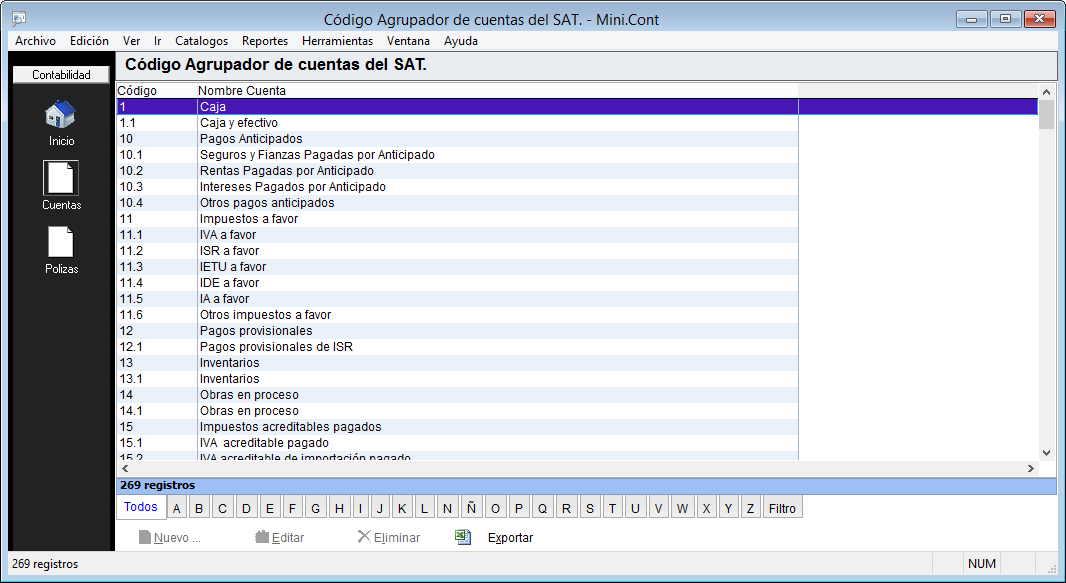Open the Archivo menu
The height and width of the screenshot is (583, 1066).
(35, 41)
